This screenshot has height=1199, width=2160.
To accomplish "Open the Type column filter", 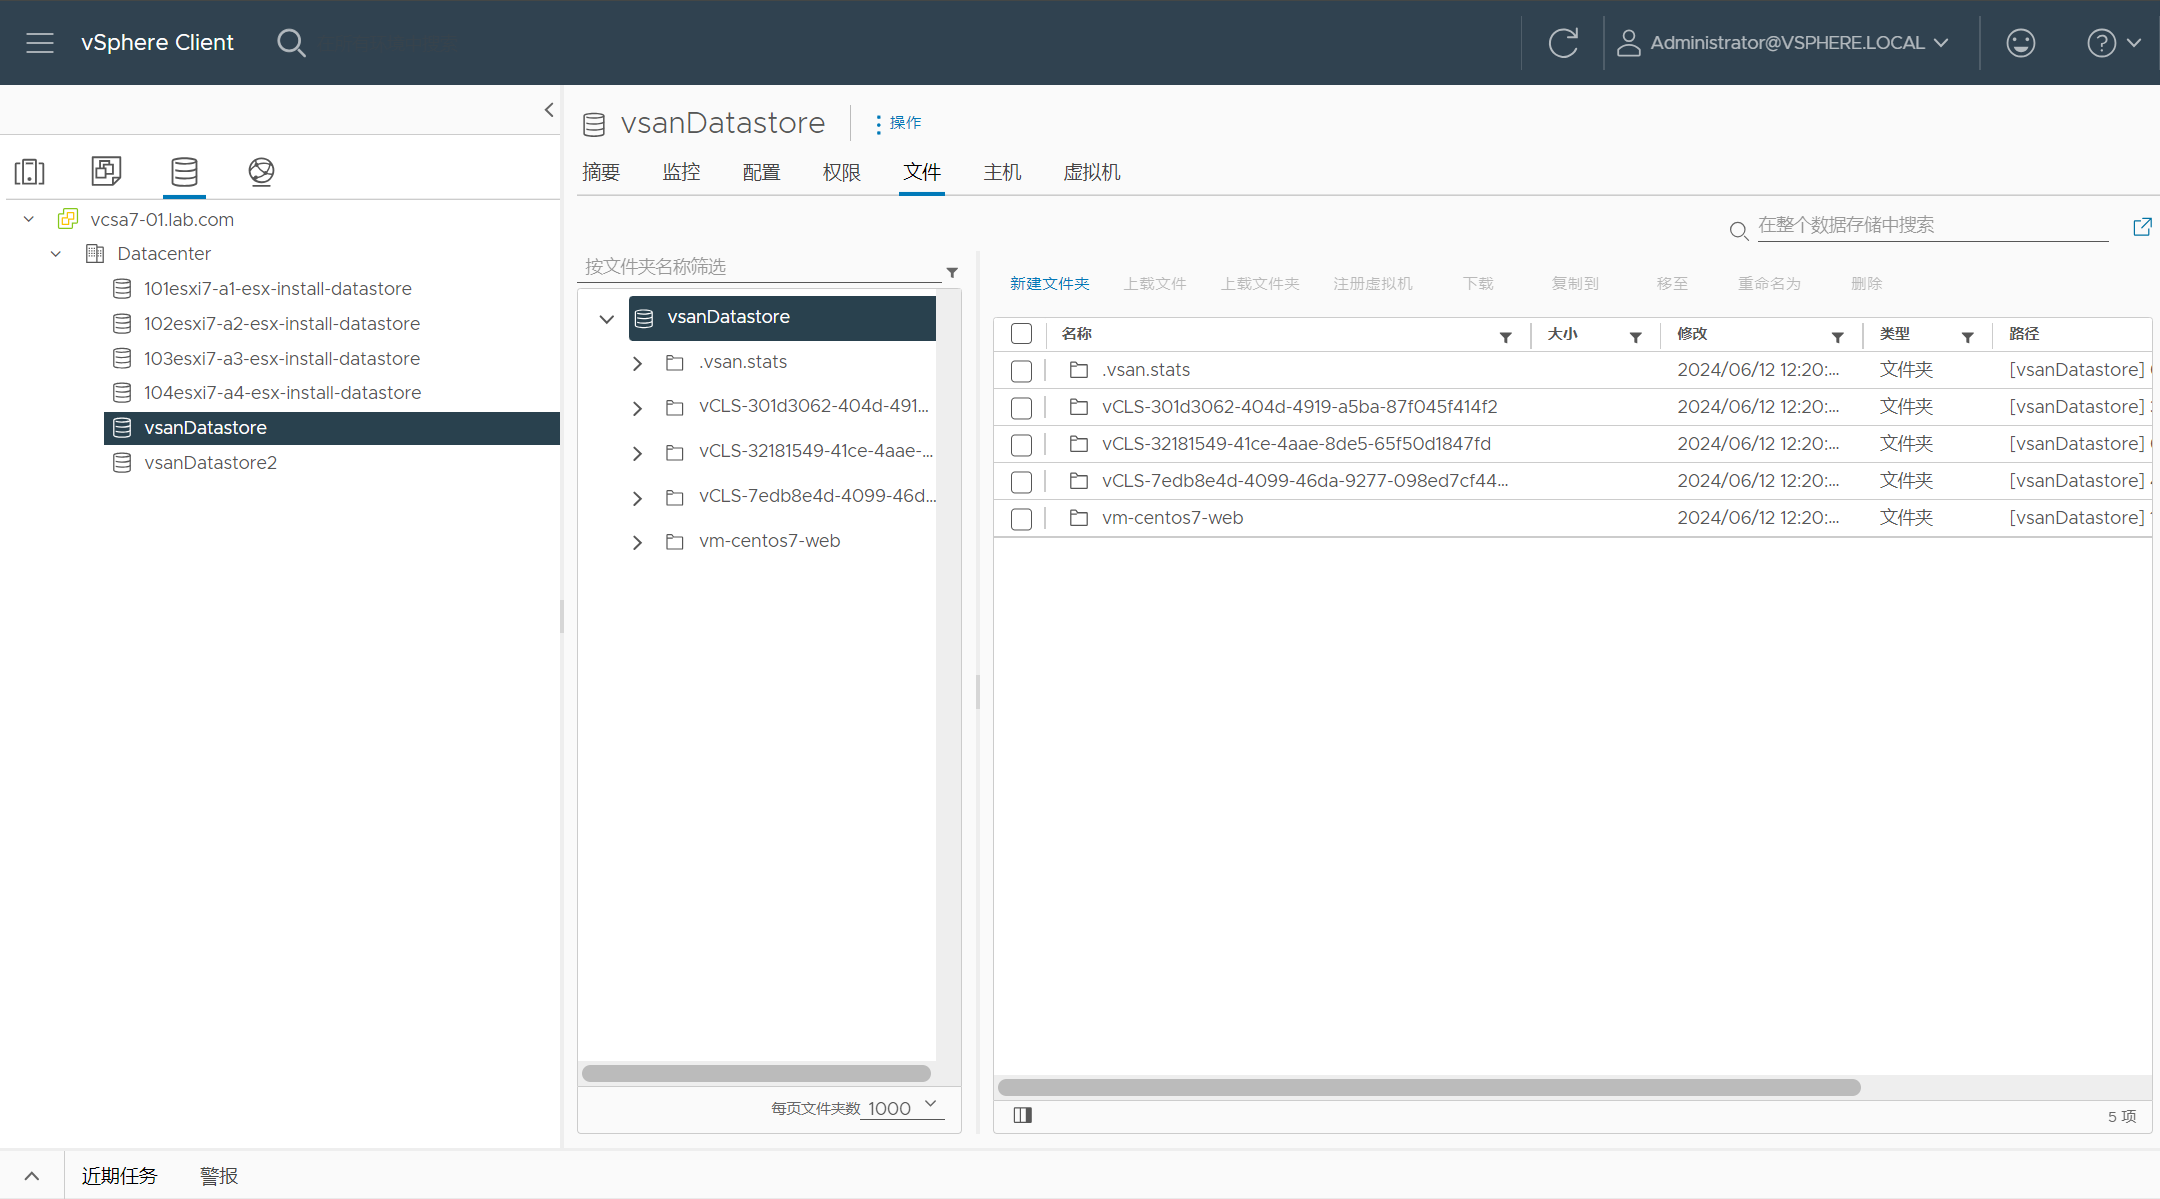I will [x=1967, y=337].
